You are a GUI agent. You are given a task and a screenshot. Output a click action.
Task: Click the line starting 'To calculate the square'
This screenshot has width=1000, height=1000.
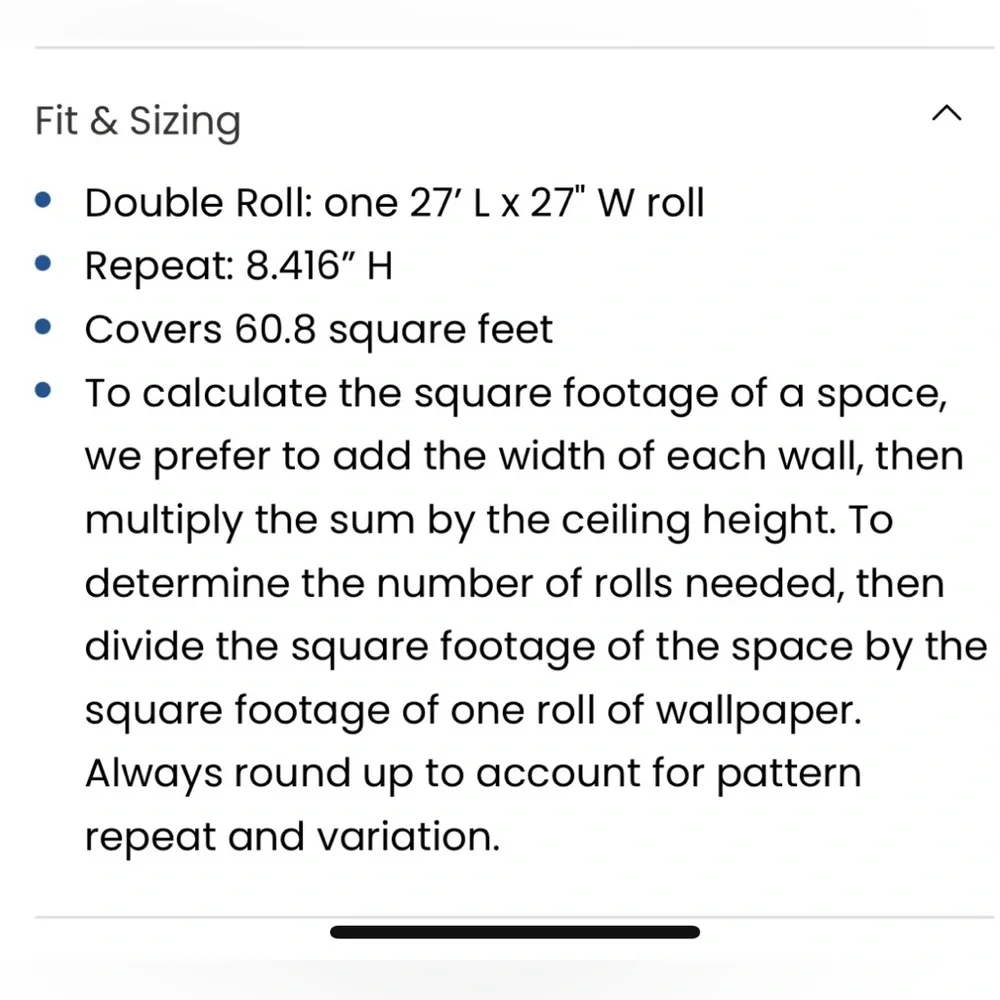(516, 393)
